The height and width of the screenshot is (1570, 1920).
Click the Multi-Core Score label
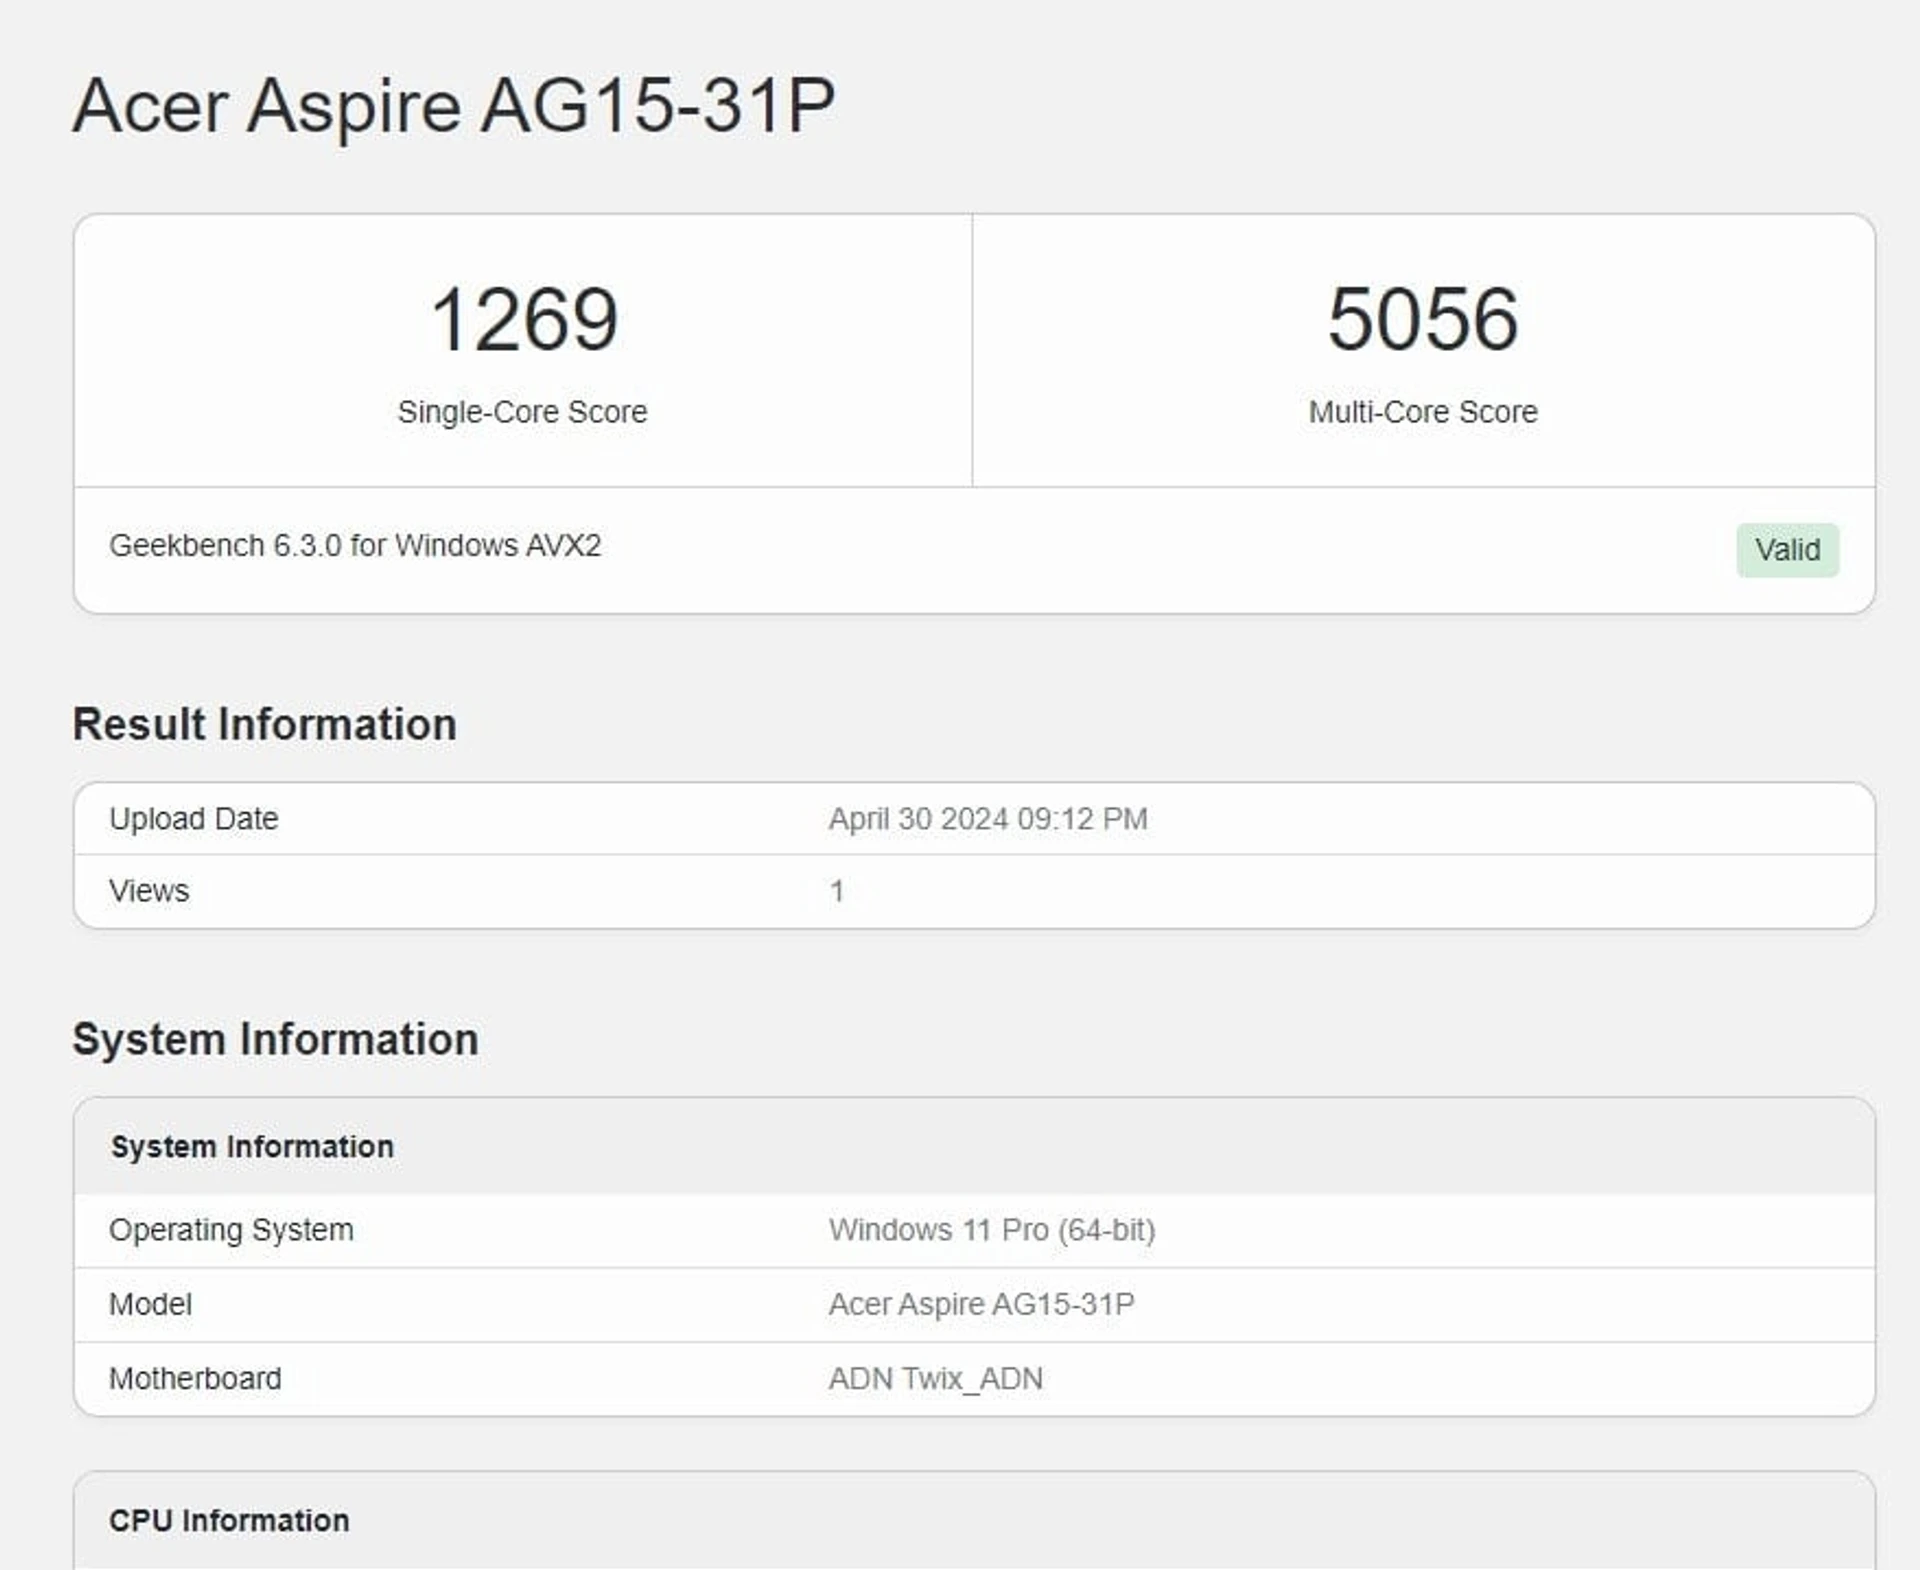tap(1423, 412)
